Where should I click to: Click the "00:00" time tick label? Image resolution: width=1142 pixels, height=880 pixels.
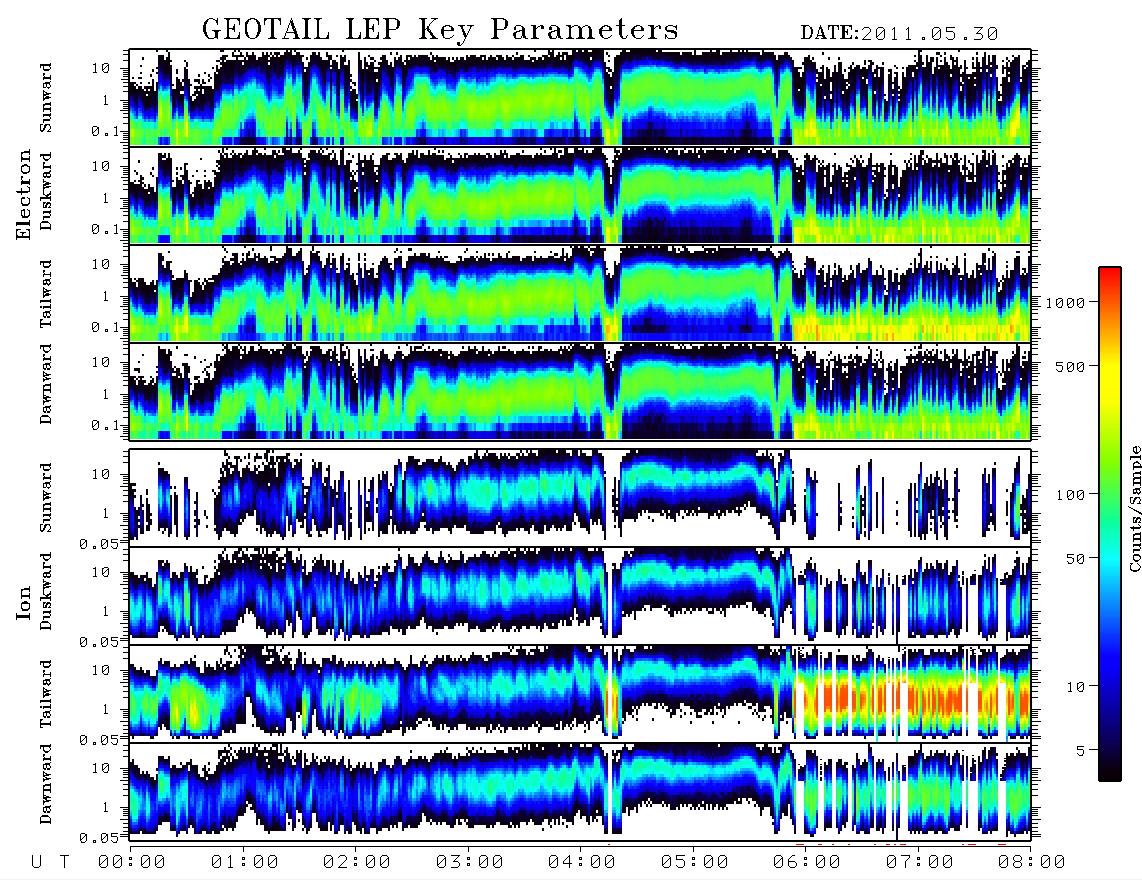click(132, 862)
